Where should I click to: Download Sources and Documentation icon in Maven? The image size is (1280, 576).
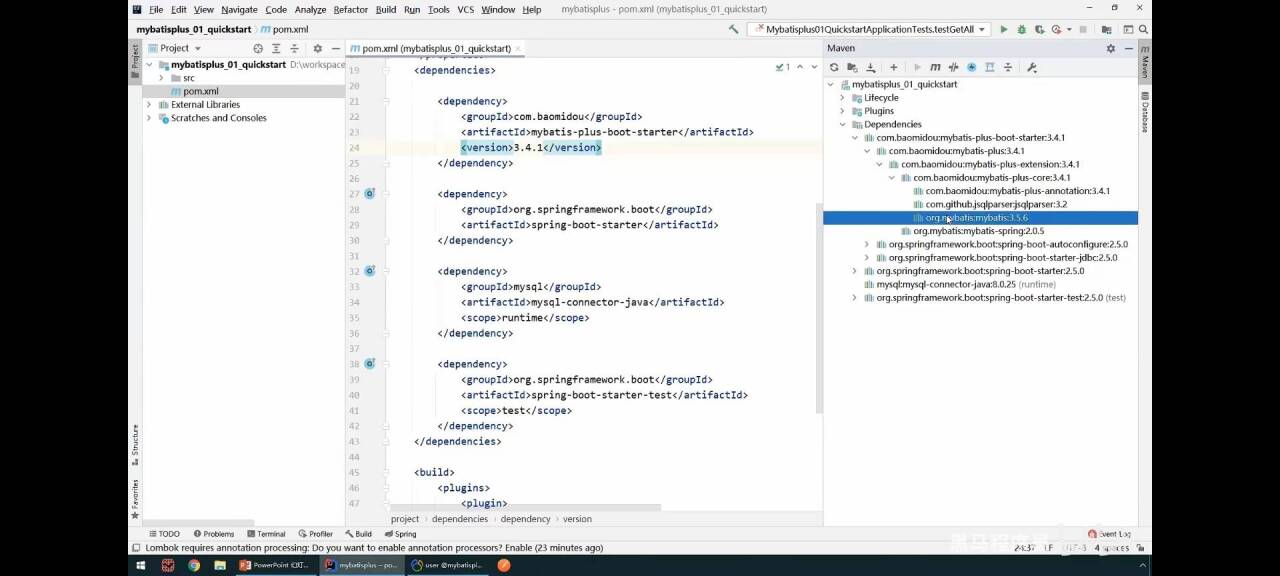[870, 67]
